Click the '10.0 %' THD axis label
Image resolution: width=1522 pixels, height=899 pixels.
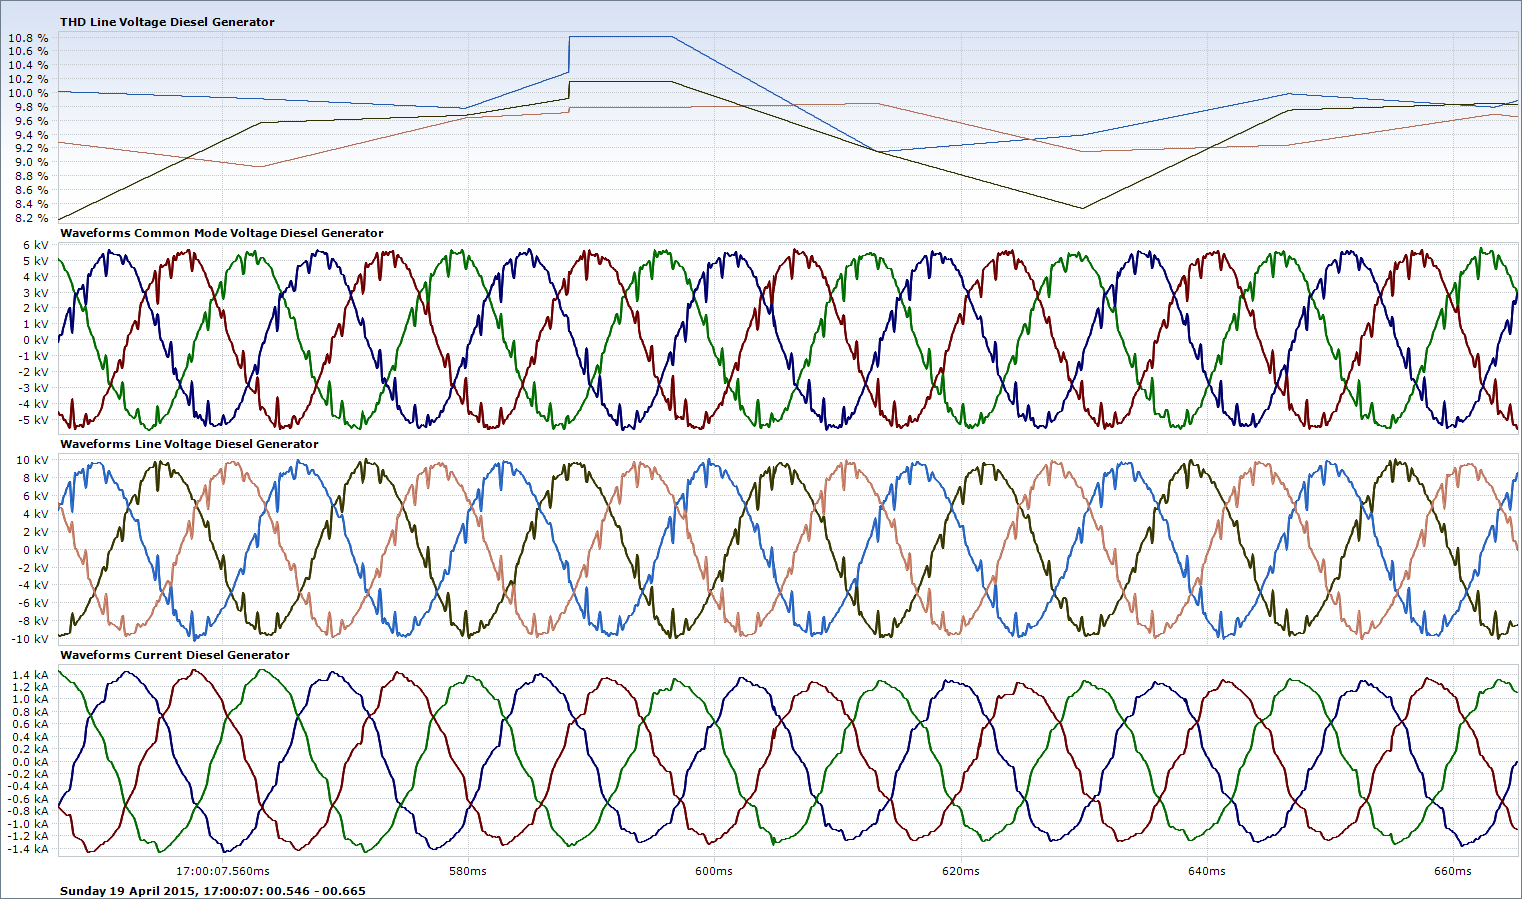(x=28, y=93)
